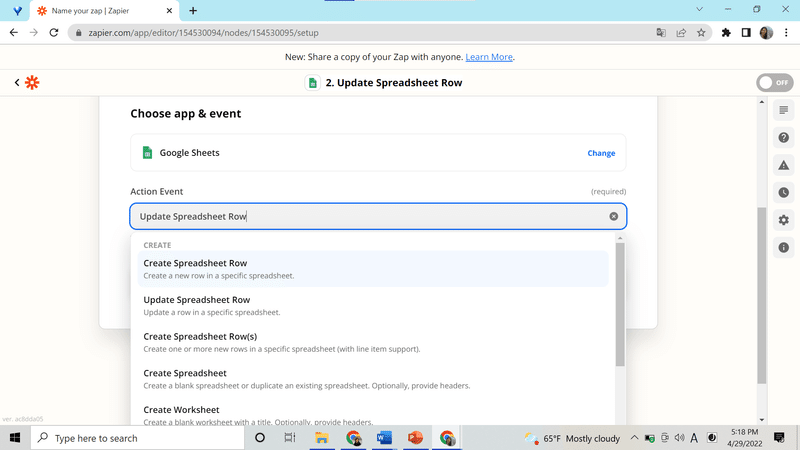Open Microsoft Word from the taskbar
Screen dimensions: 800x450
384,438
